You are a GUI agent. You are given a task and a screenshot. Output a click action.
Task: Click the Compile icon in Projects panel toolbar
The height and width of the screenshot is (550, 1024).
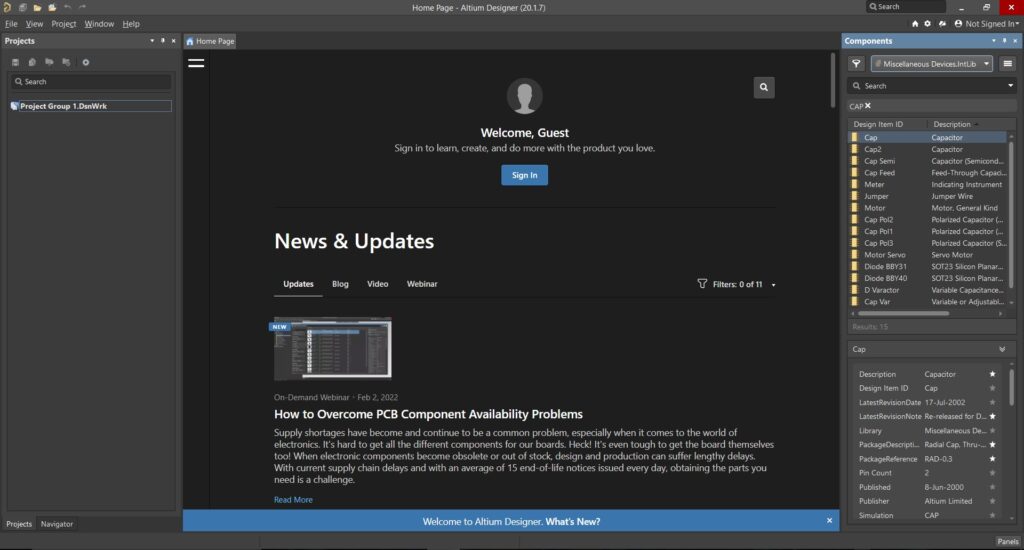point(32,62)
